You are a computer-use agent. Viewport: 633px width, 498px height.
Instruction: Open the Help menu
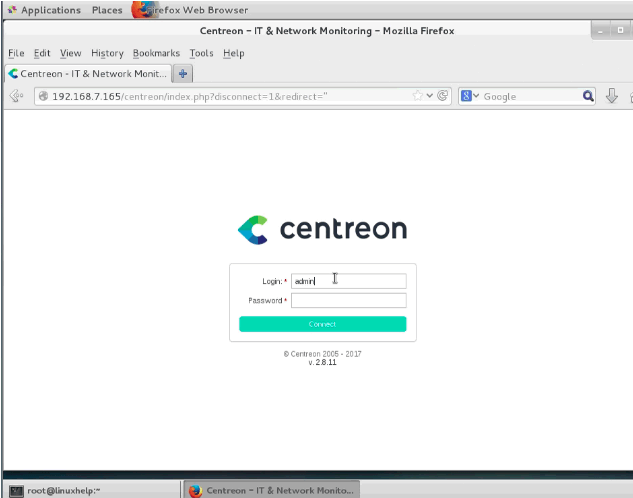[x=234, y=53]
